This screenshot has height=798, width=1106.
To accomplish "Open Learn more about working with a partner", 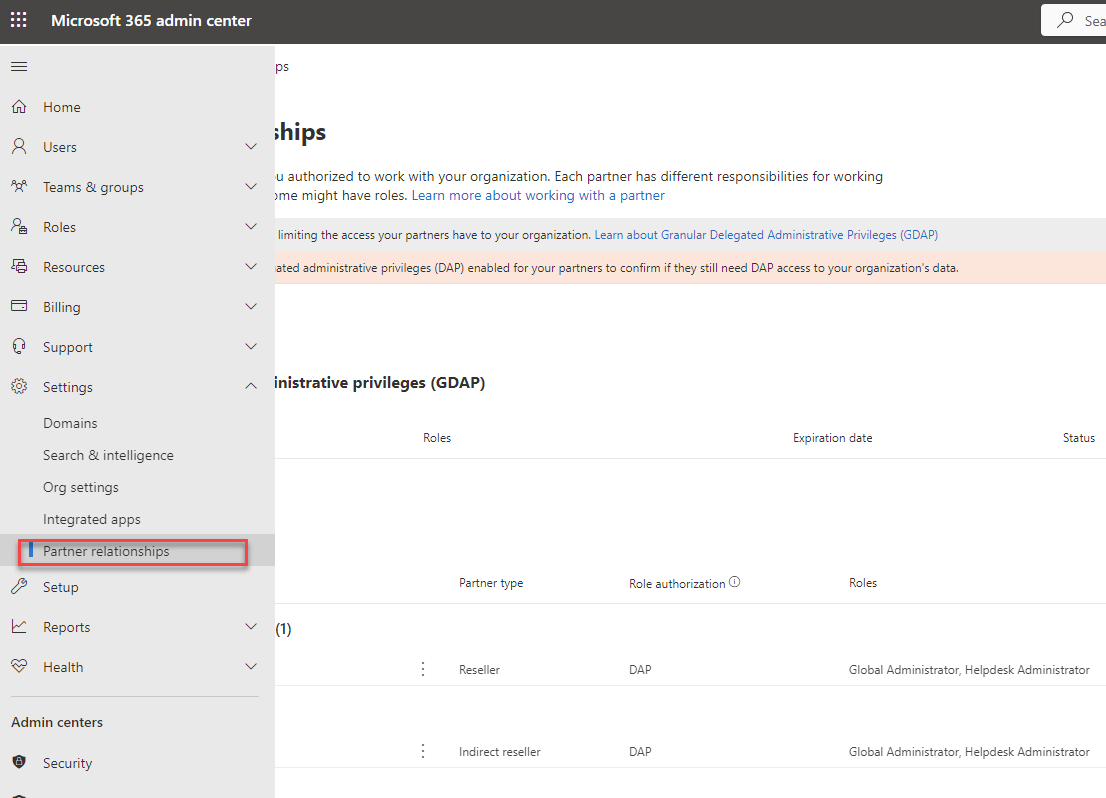I will pos(538,195).
